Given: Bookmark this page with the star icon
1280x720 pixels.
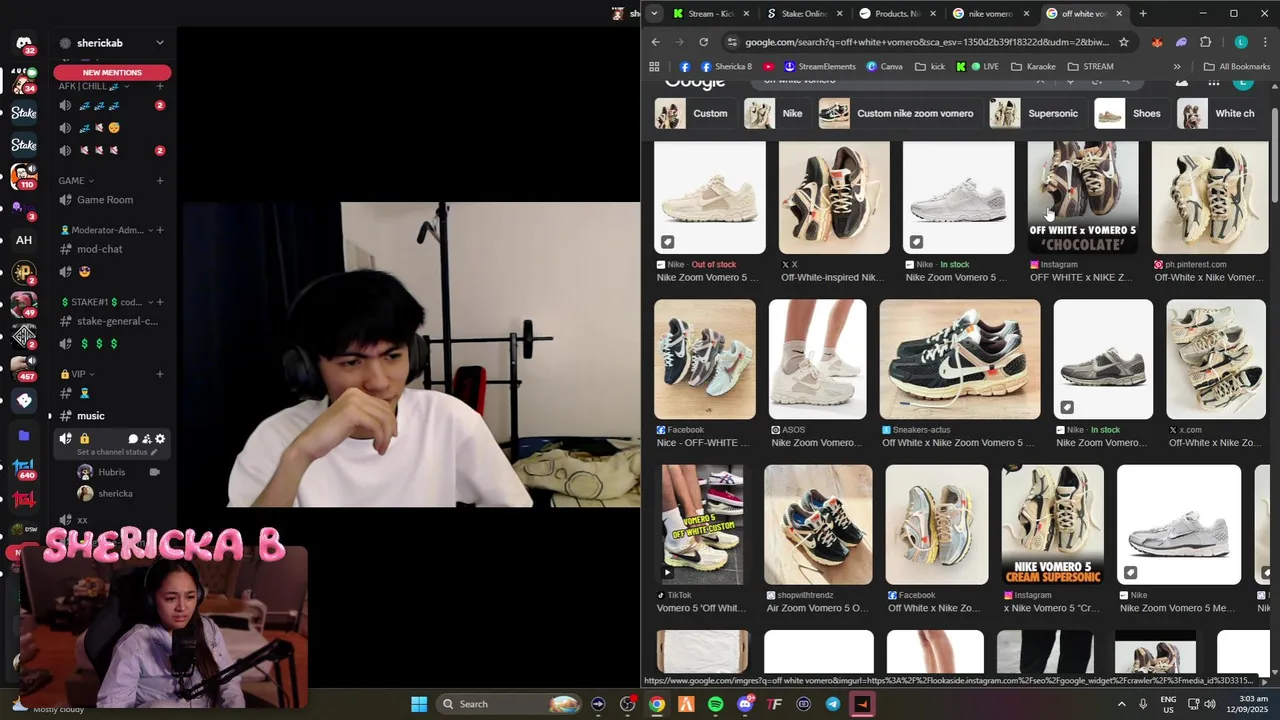Looking at the screenshot, I should pos(1124,42).
